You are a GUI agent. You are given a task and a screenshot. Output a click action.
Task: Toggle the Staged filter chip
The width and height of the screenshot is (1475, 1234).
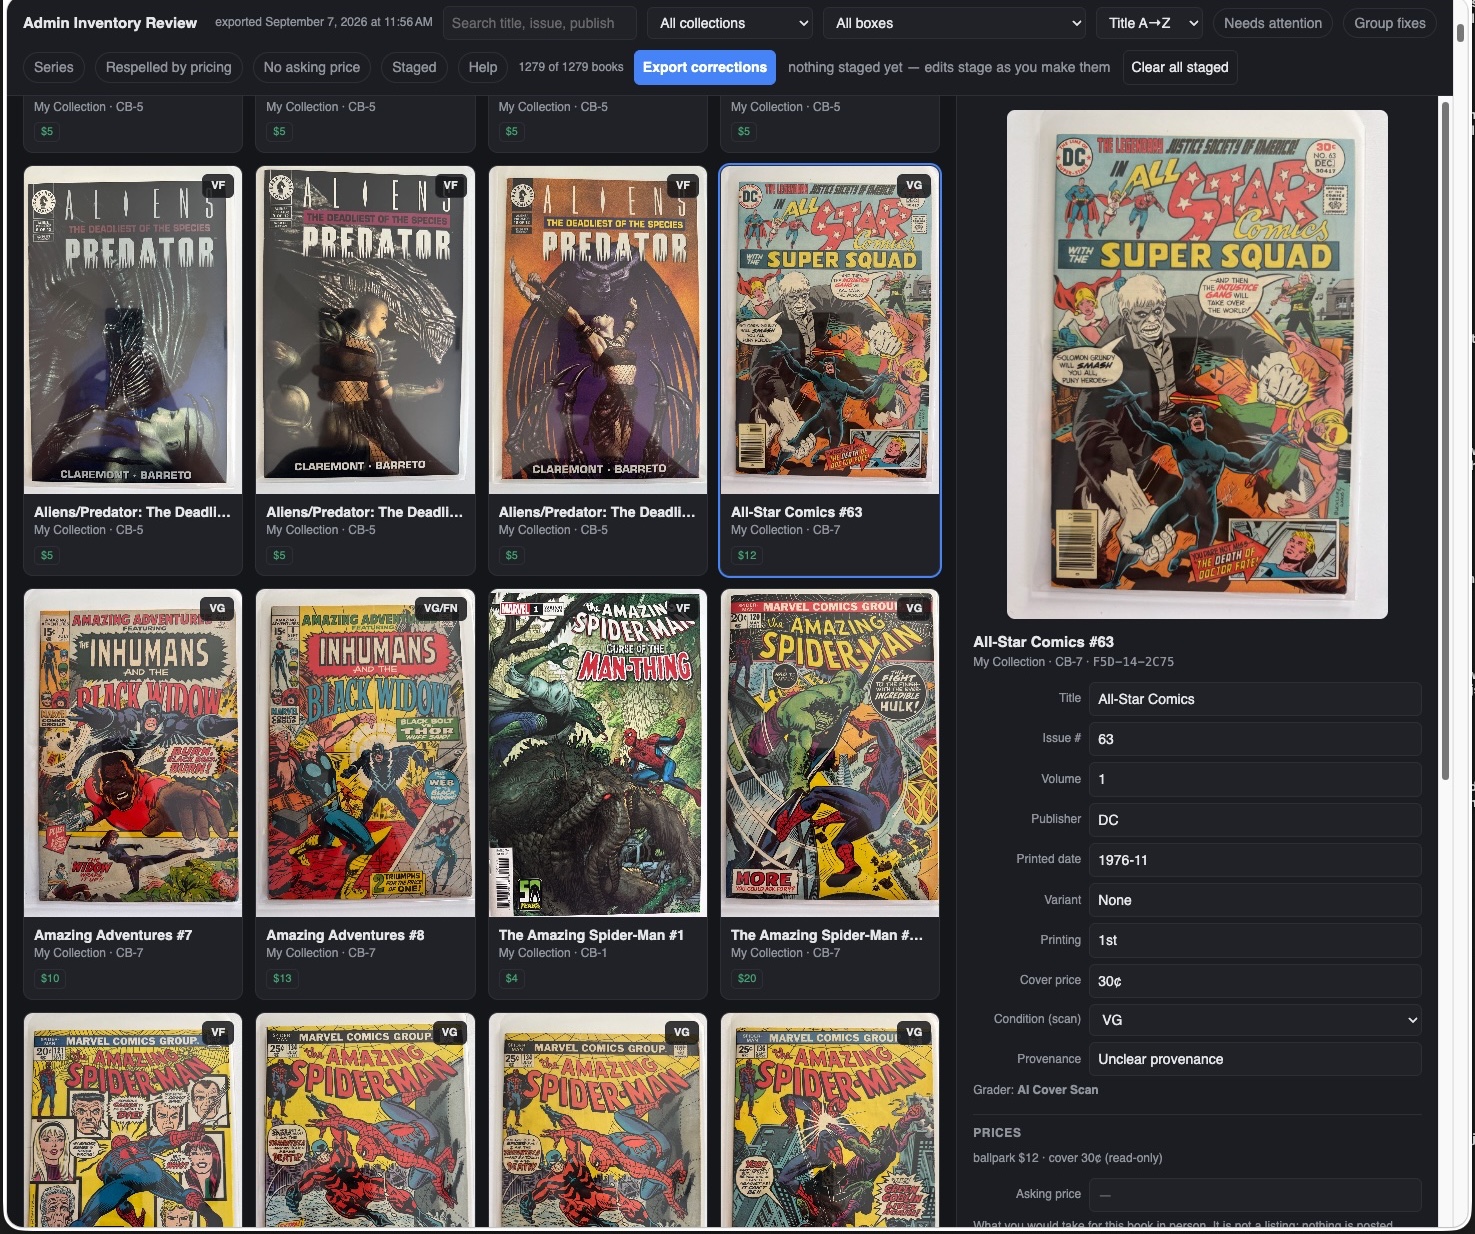[x=414, y=67]
